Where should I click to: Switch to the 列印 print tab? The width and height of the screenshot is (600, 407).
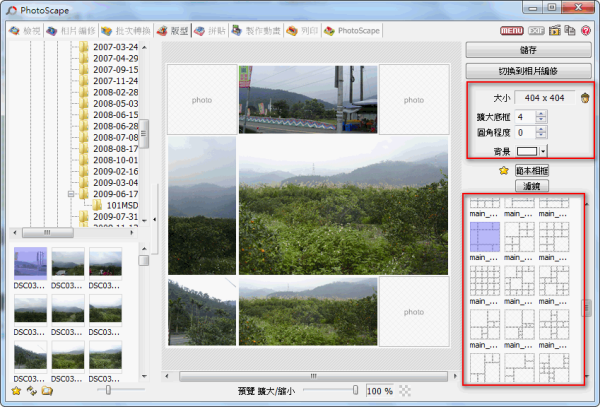tap(303, 31)
